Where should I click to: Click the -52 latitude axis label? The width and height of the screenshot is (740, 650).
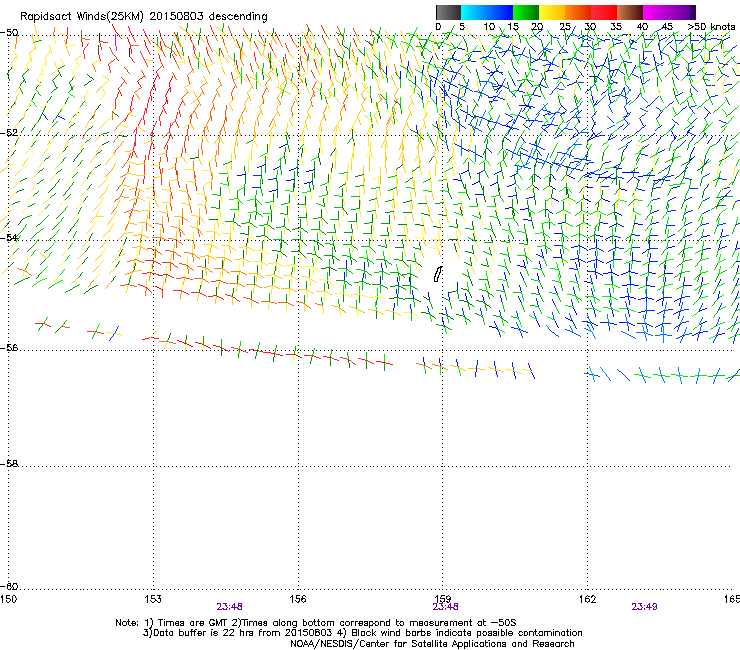point(9,133)
